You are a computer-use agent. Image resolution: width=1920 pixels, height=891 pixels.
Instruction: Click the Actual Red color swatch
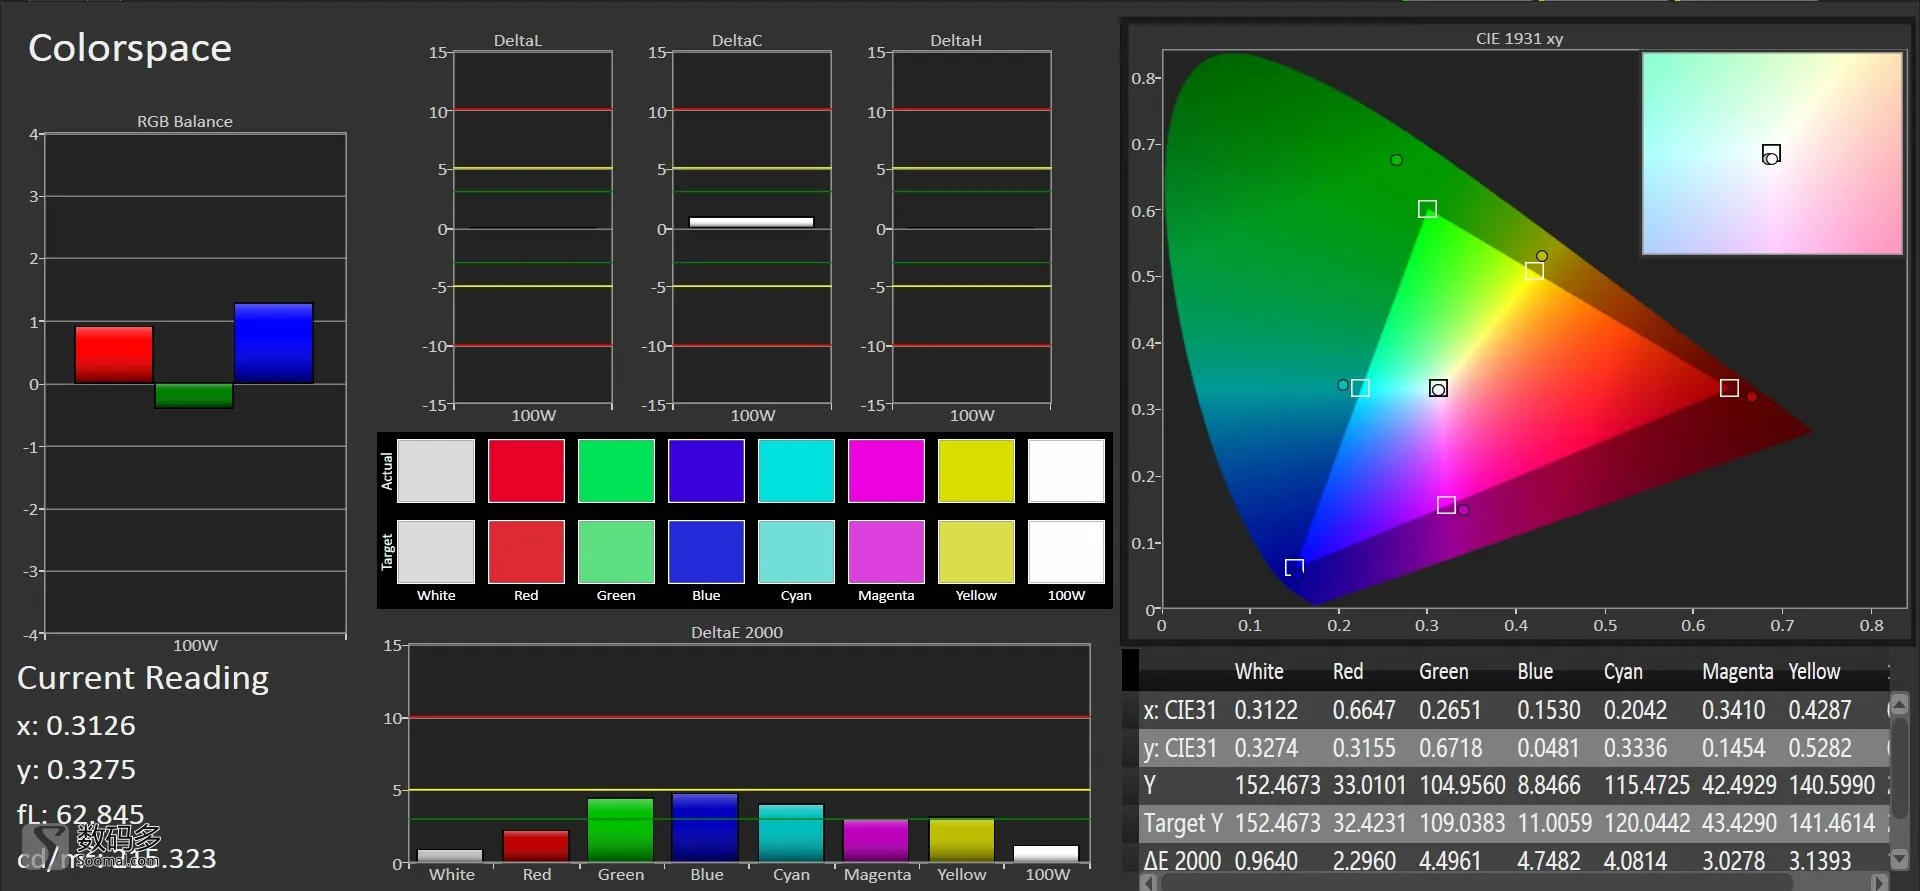[x=526, y=471]
